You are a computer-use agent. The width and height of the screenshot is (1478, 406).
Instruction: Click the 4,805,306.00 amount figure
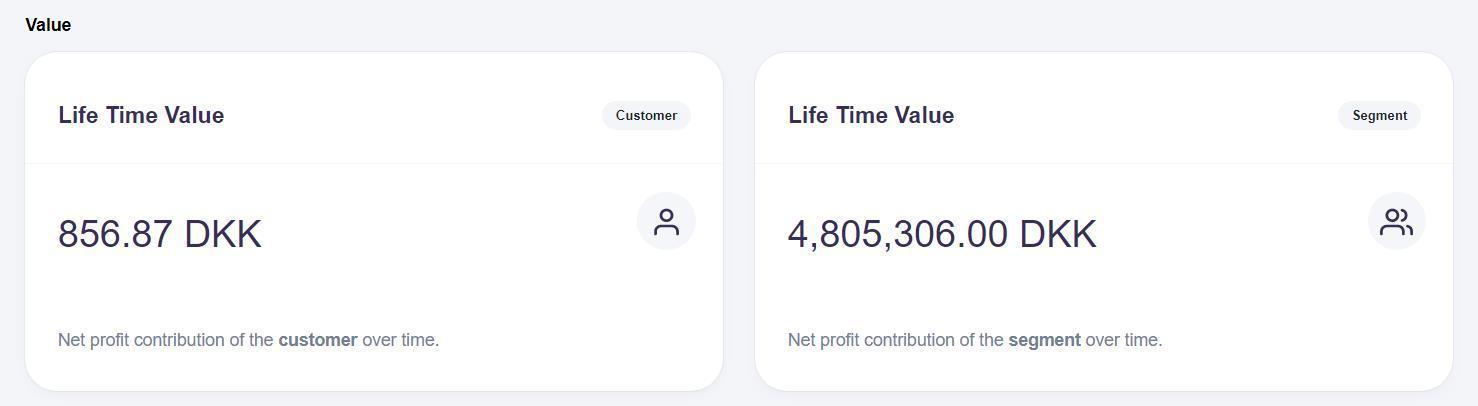[898, 234]
